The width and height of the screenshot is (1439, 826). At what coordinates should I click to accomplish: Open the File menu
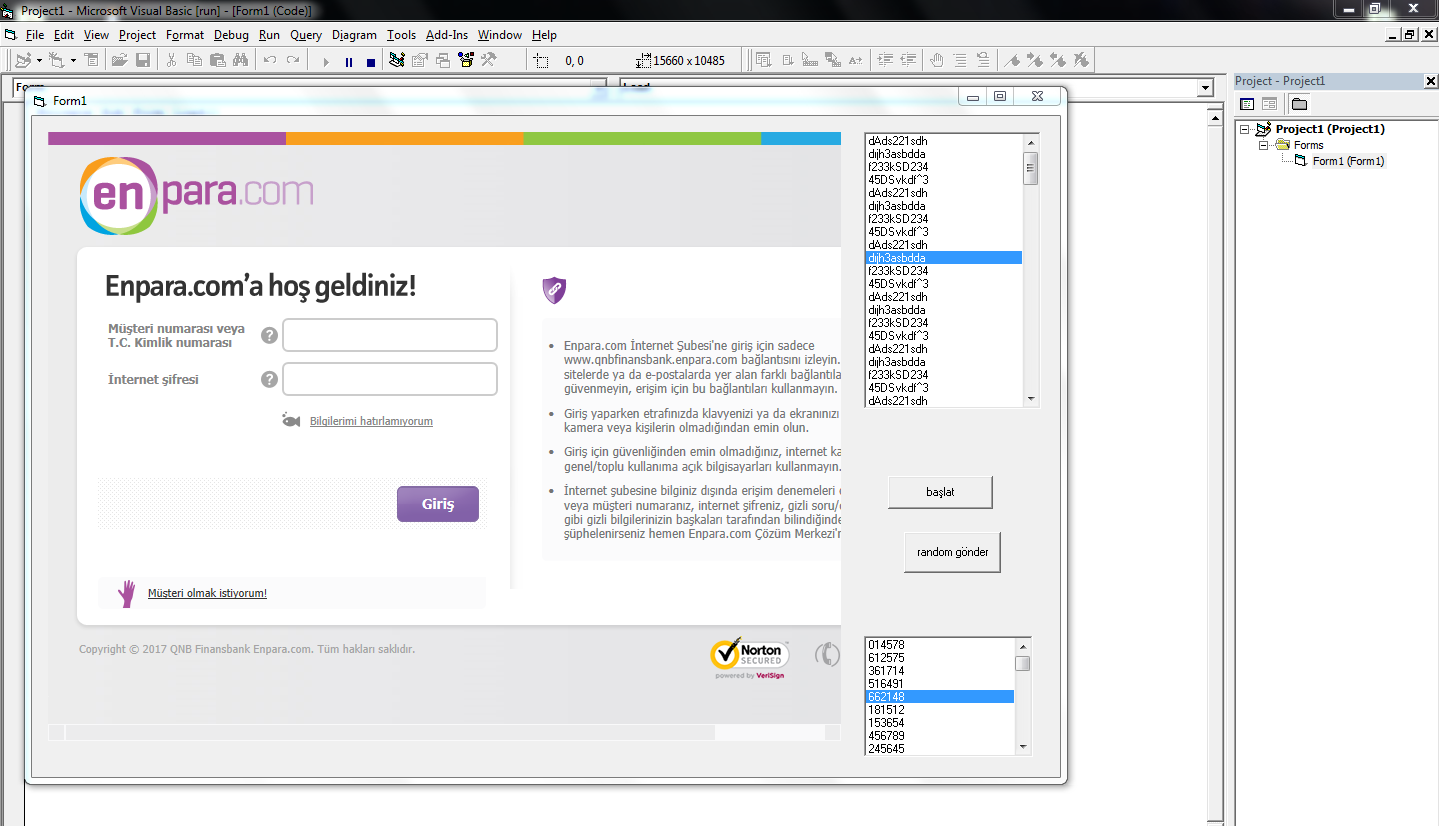[35, 35]
